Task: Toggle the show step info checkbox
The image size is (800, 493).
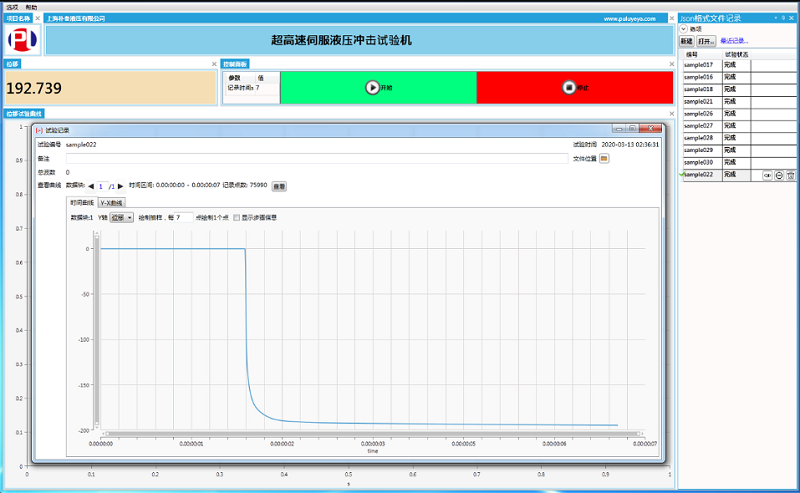Action: point(236,217)
